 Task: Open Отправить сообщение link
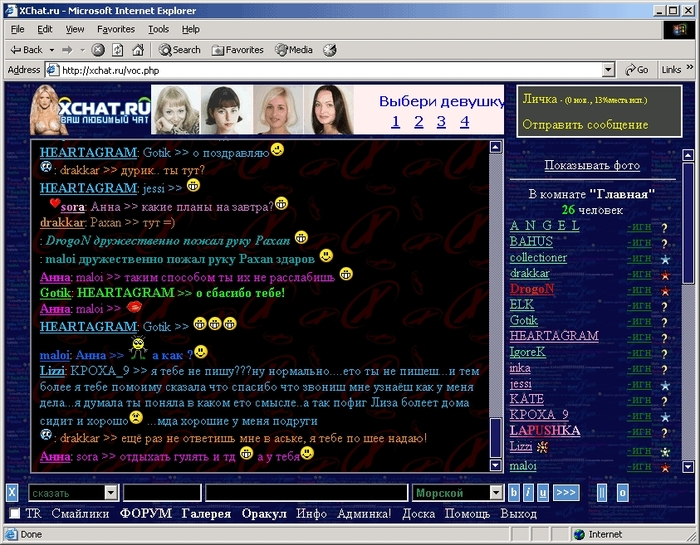[x=585, y=125]
